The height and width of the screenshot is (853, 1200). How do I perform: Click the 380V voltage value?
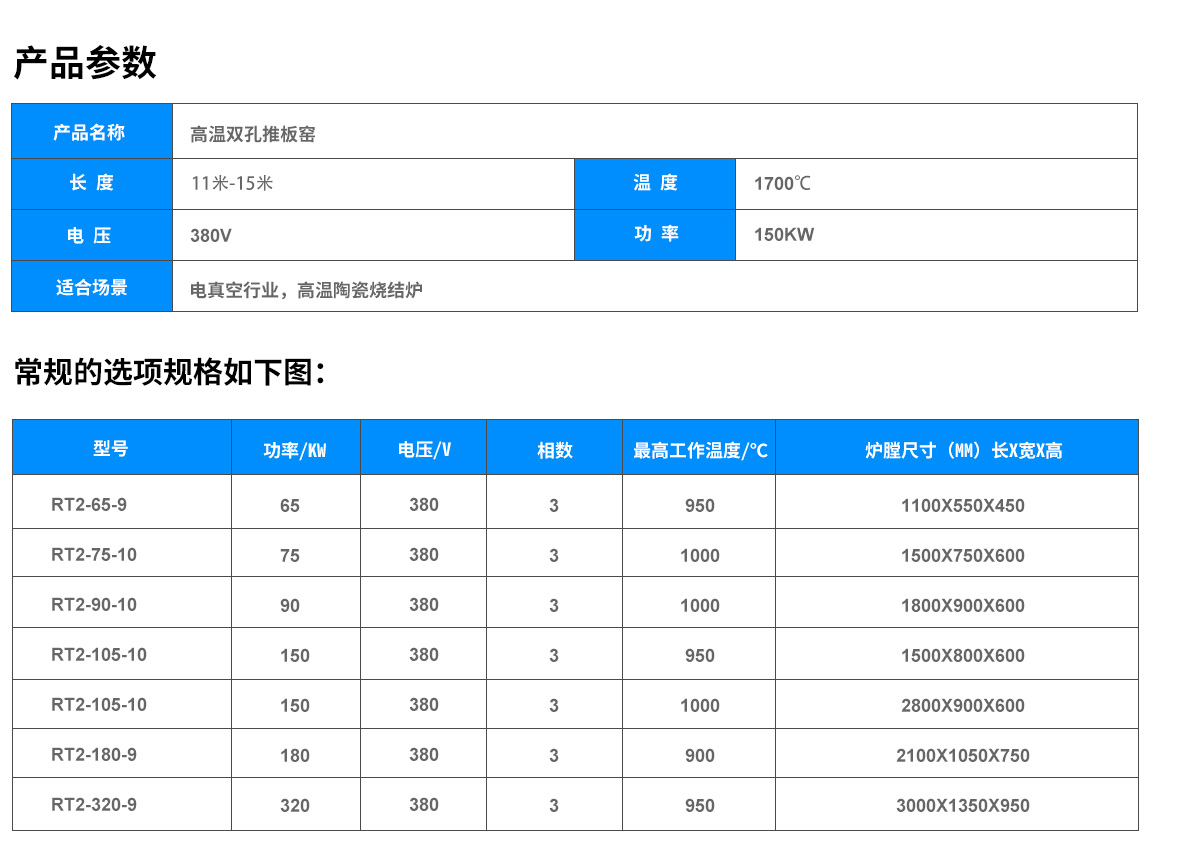click(211, 236)
